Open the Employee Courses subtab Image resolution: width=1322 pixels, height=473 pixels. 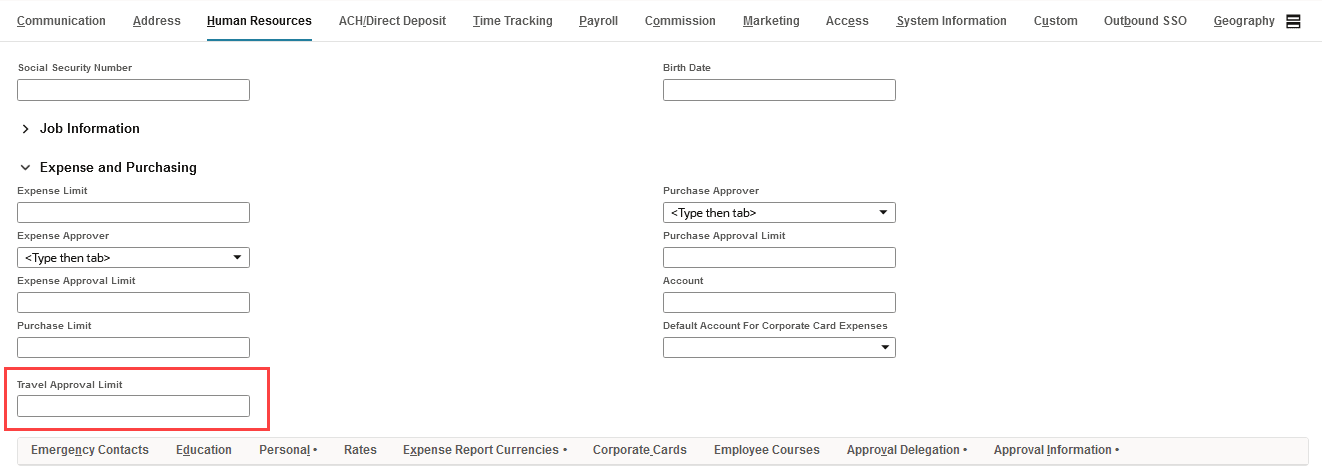(x=766, y=450)
